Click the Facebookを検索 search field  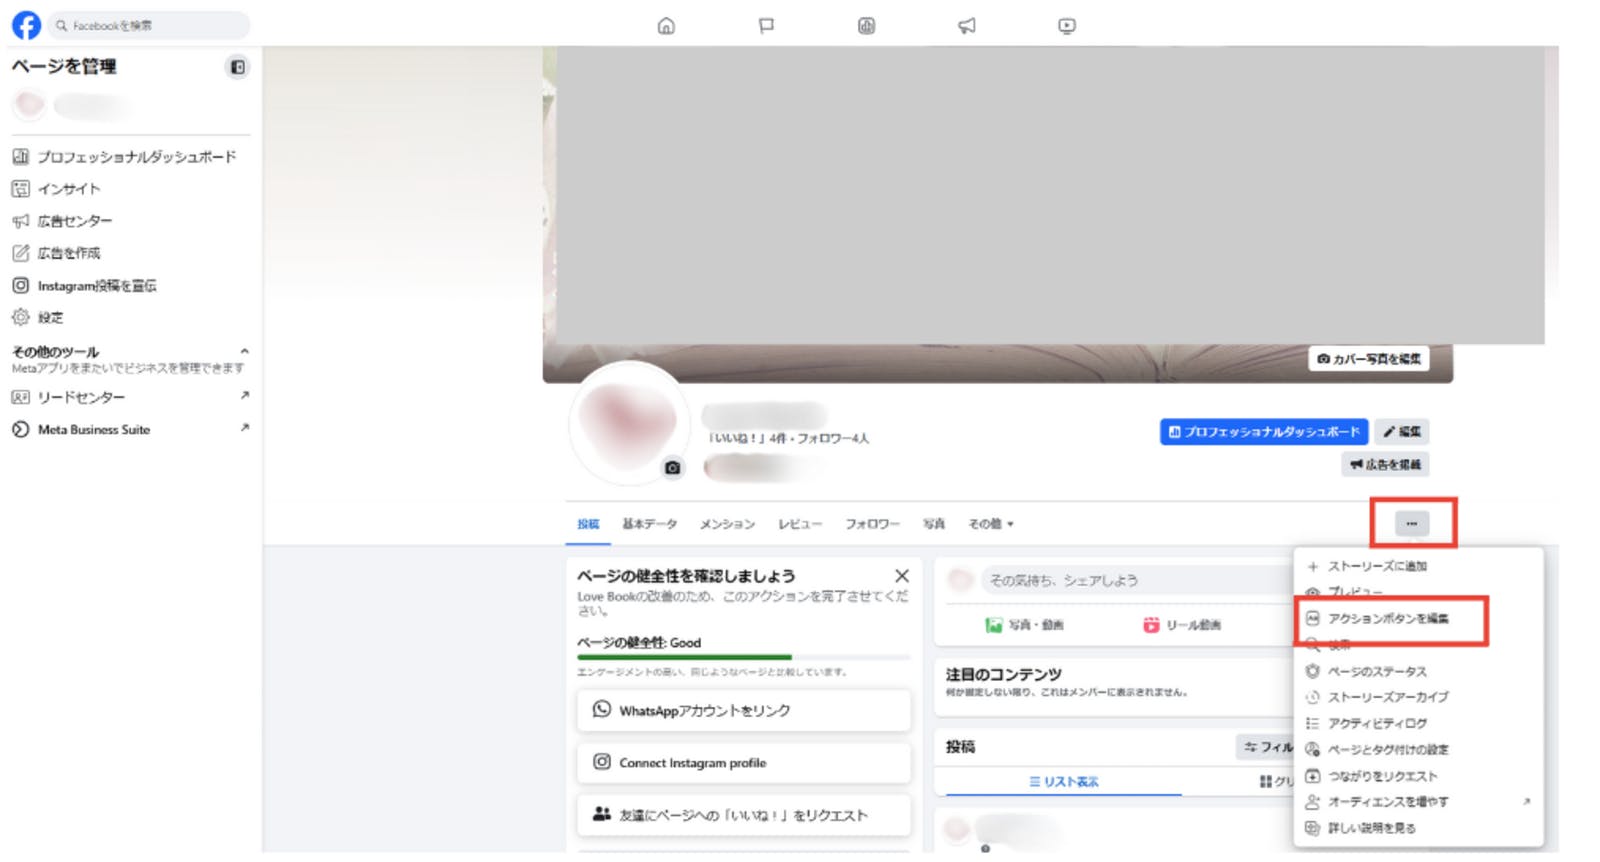click(150, 25)
